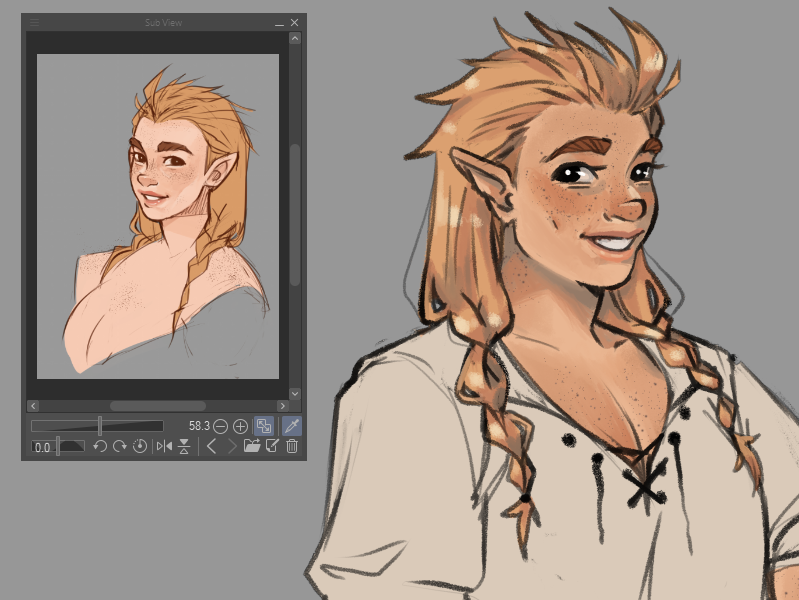The height and width of the screenshot is (600, 799).
Task: Rotate the reference image left
Action: pyautogui.click(x=100, y=446)
